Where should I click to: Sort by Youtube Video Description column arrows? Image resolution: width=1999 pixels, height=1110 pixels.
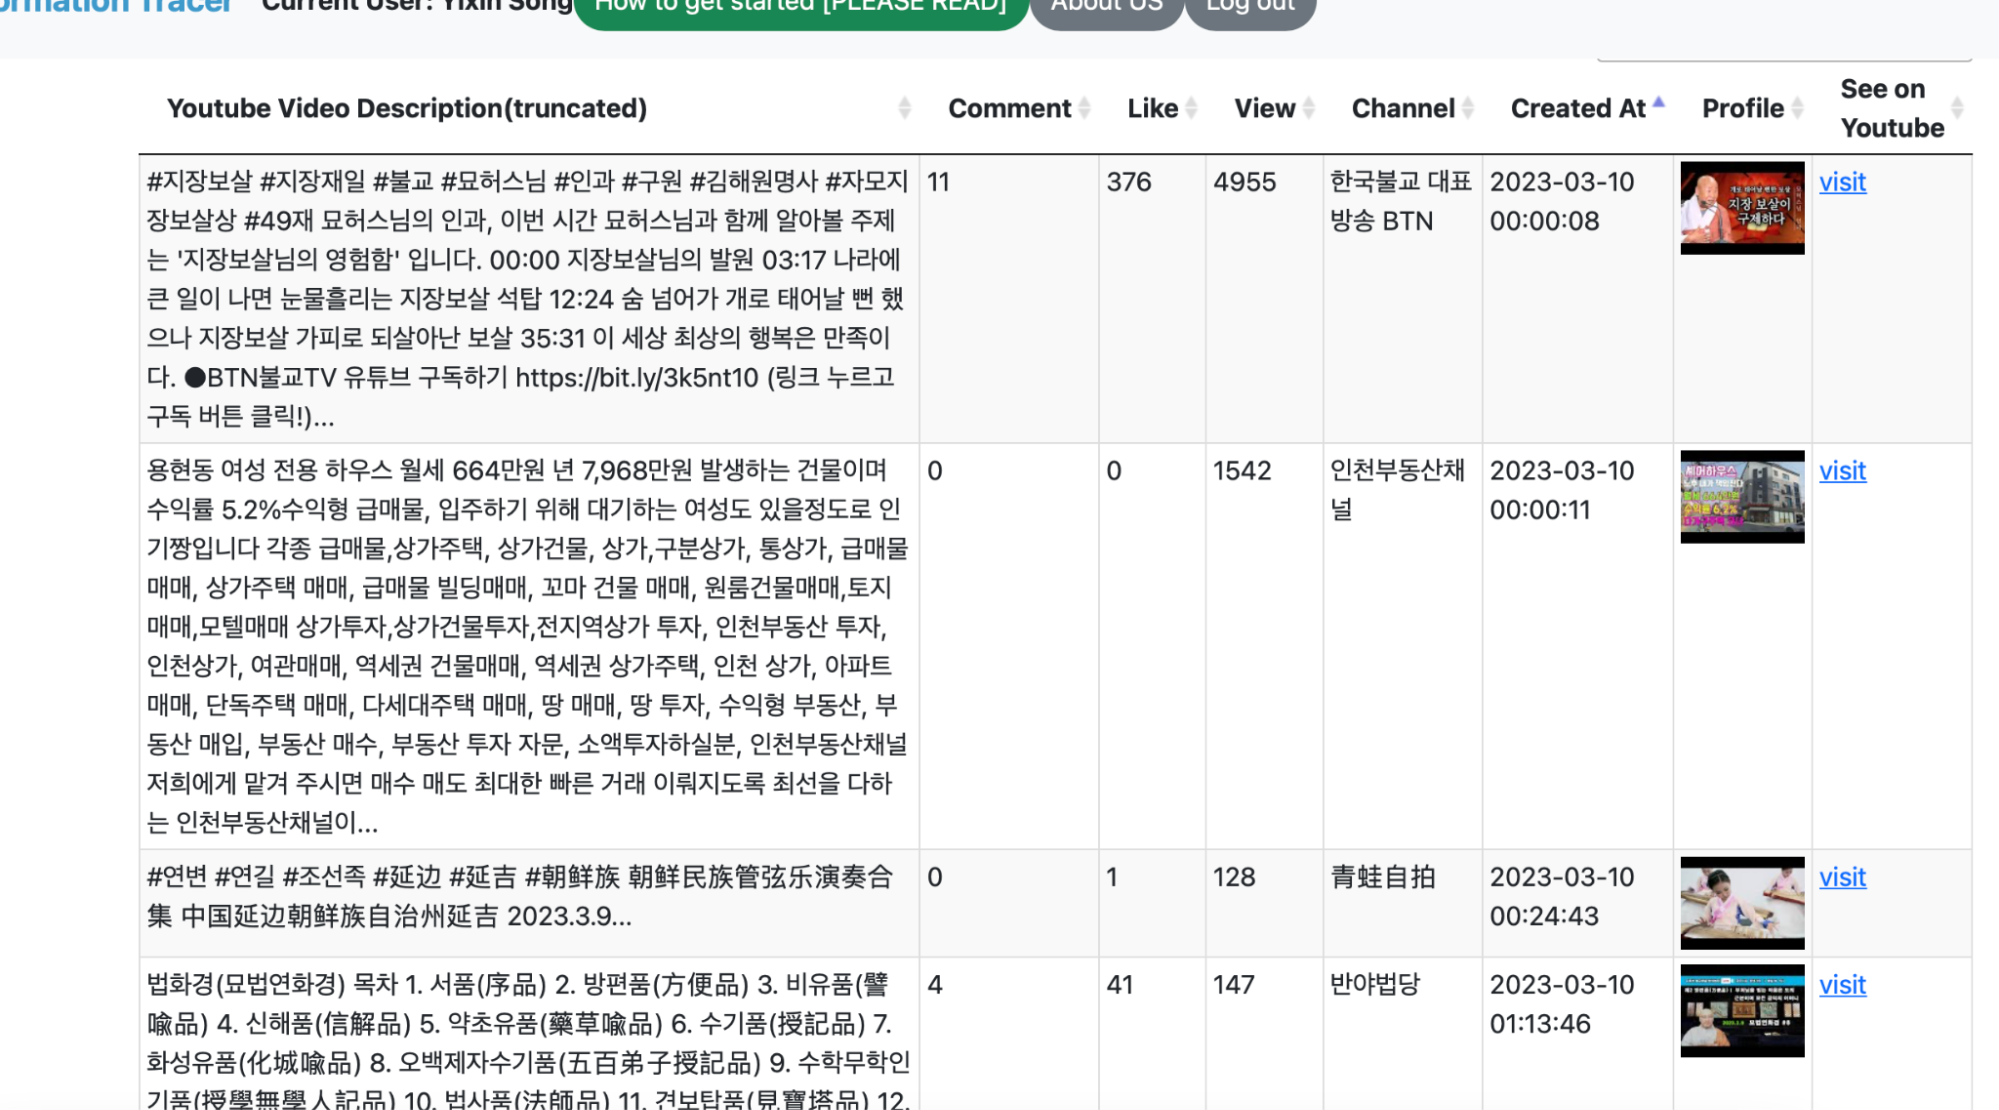(x=904, y=108)
